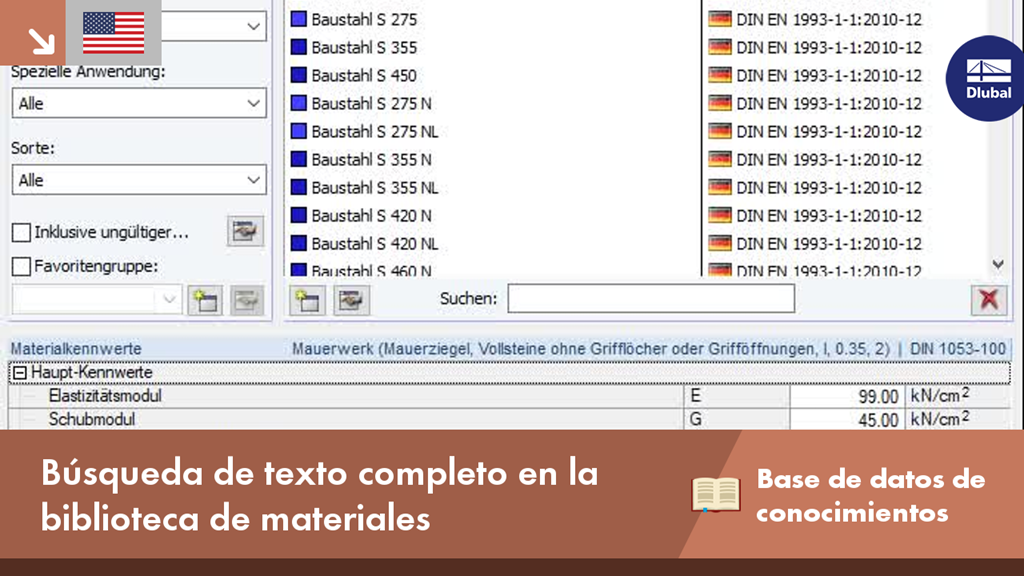The image size is (1024, 576).
Task: Select Baustahl S 355 N material
Action: (372, 159)
